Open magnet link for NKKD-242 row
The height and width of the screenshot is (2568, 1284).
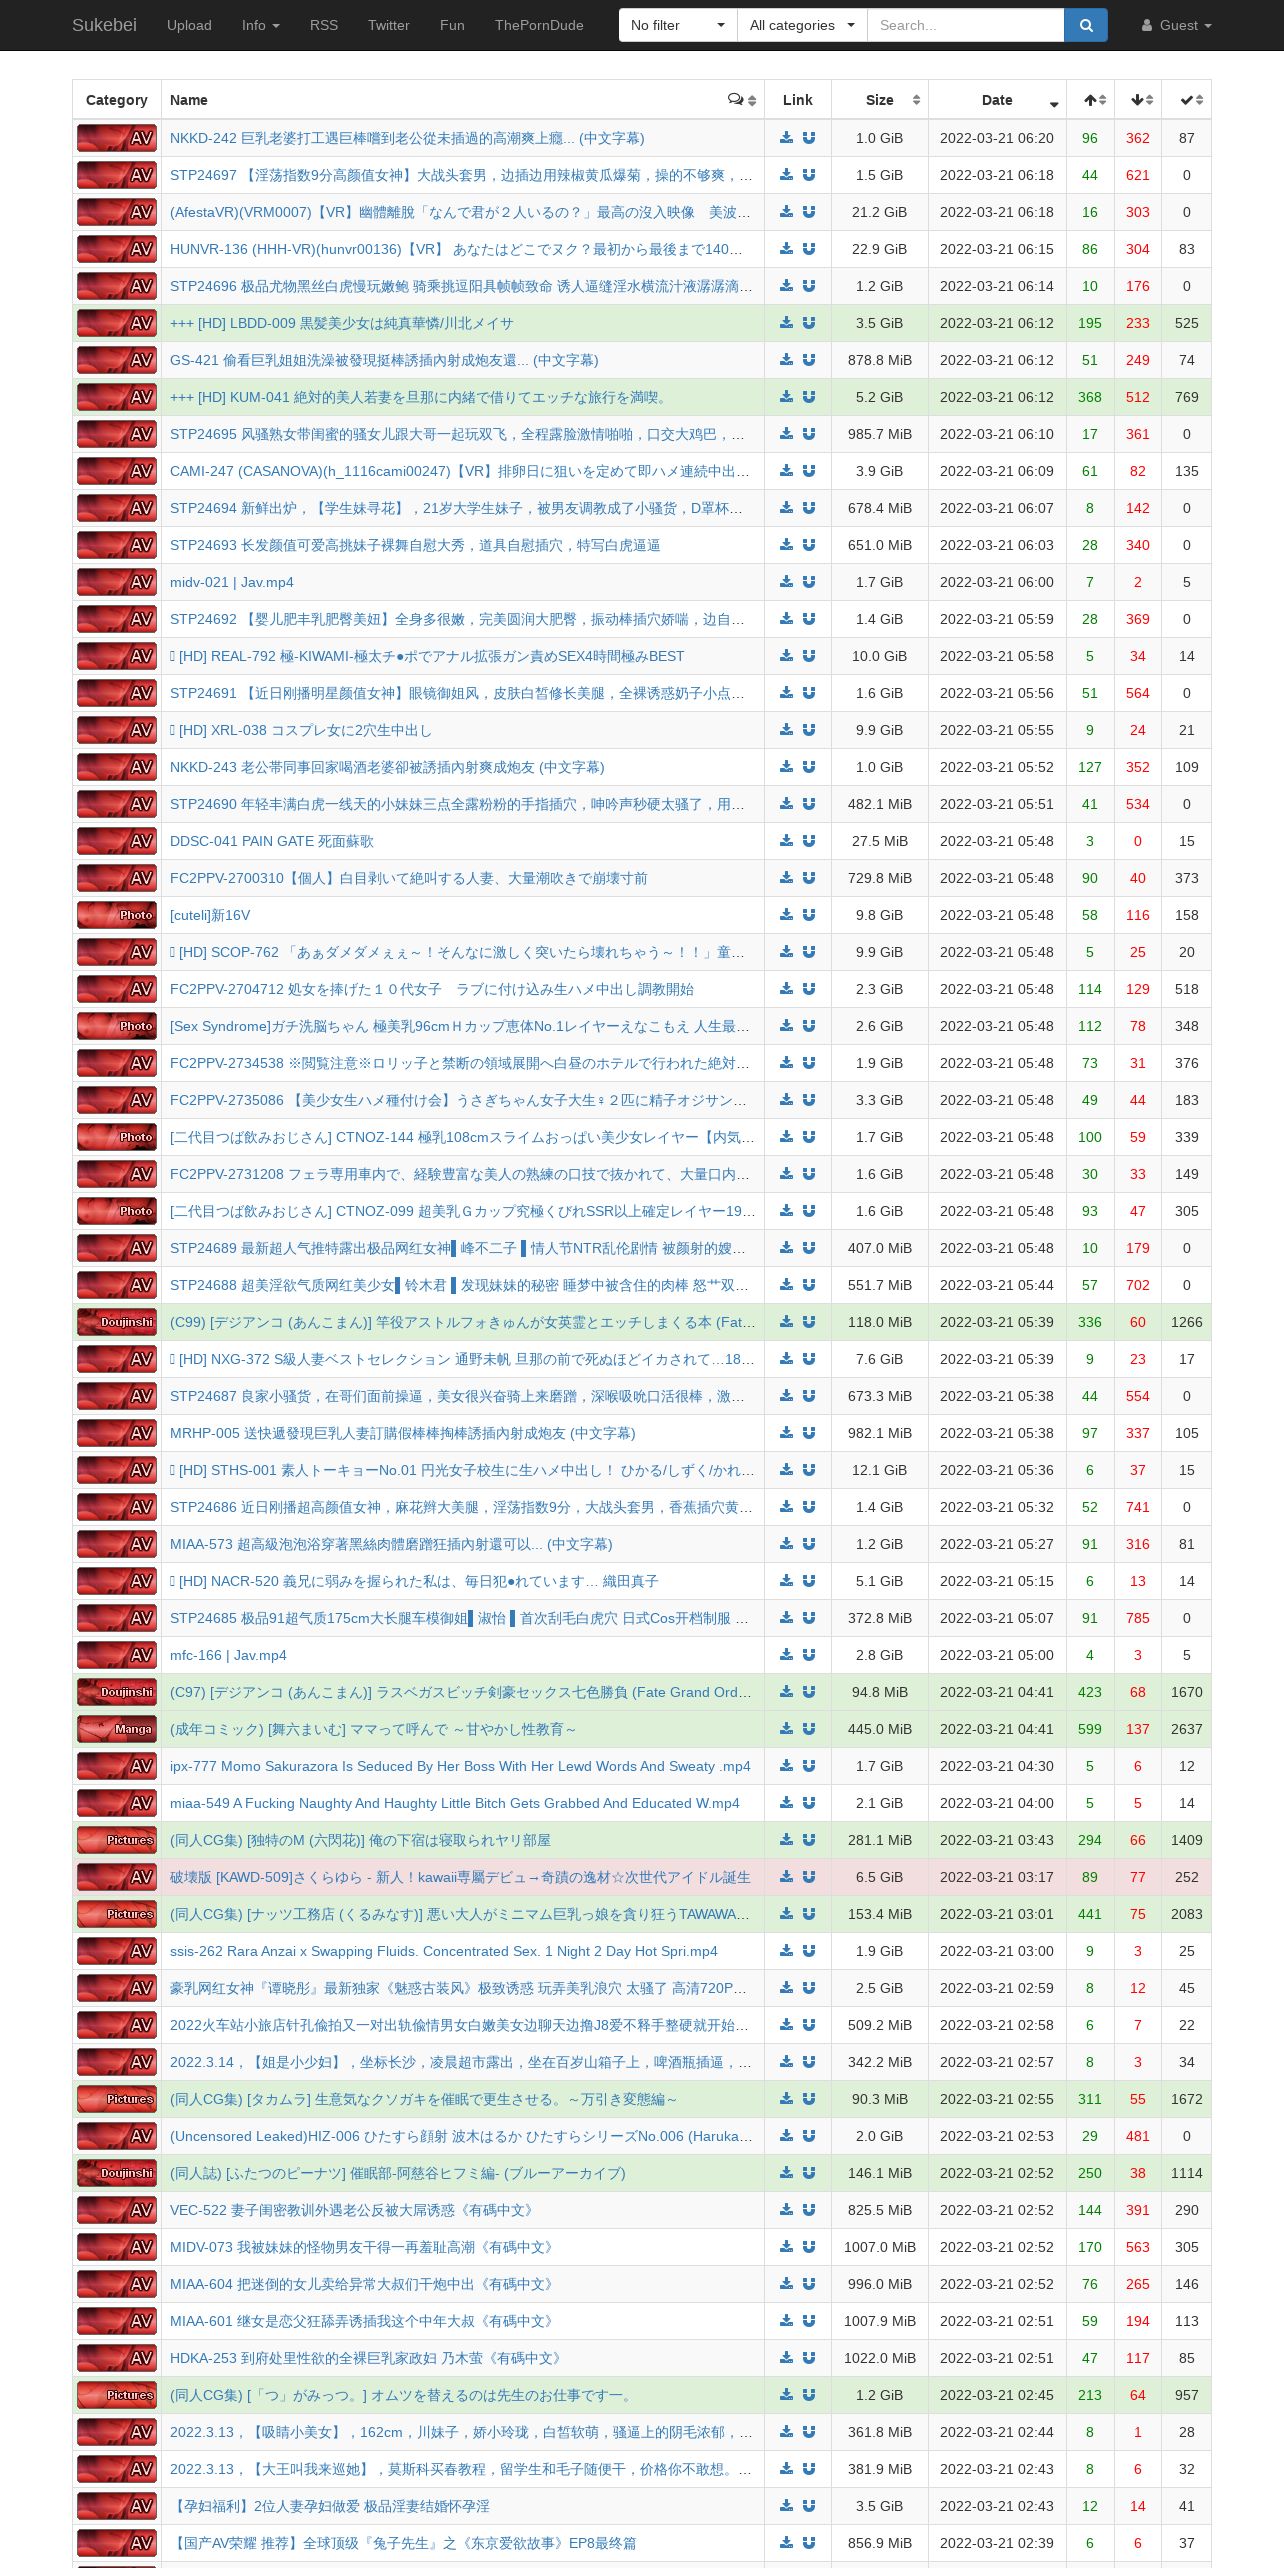[809, 138]
